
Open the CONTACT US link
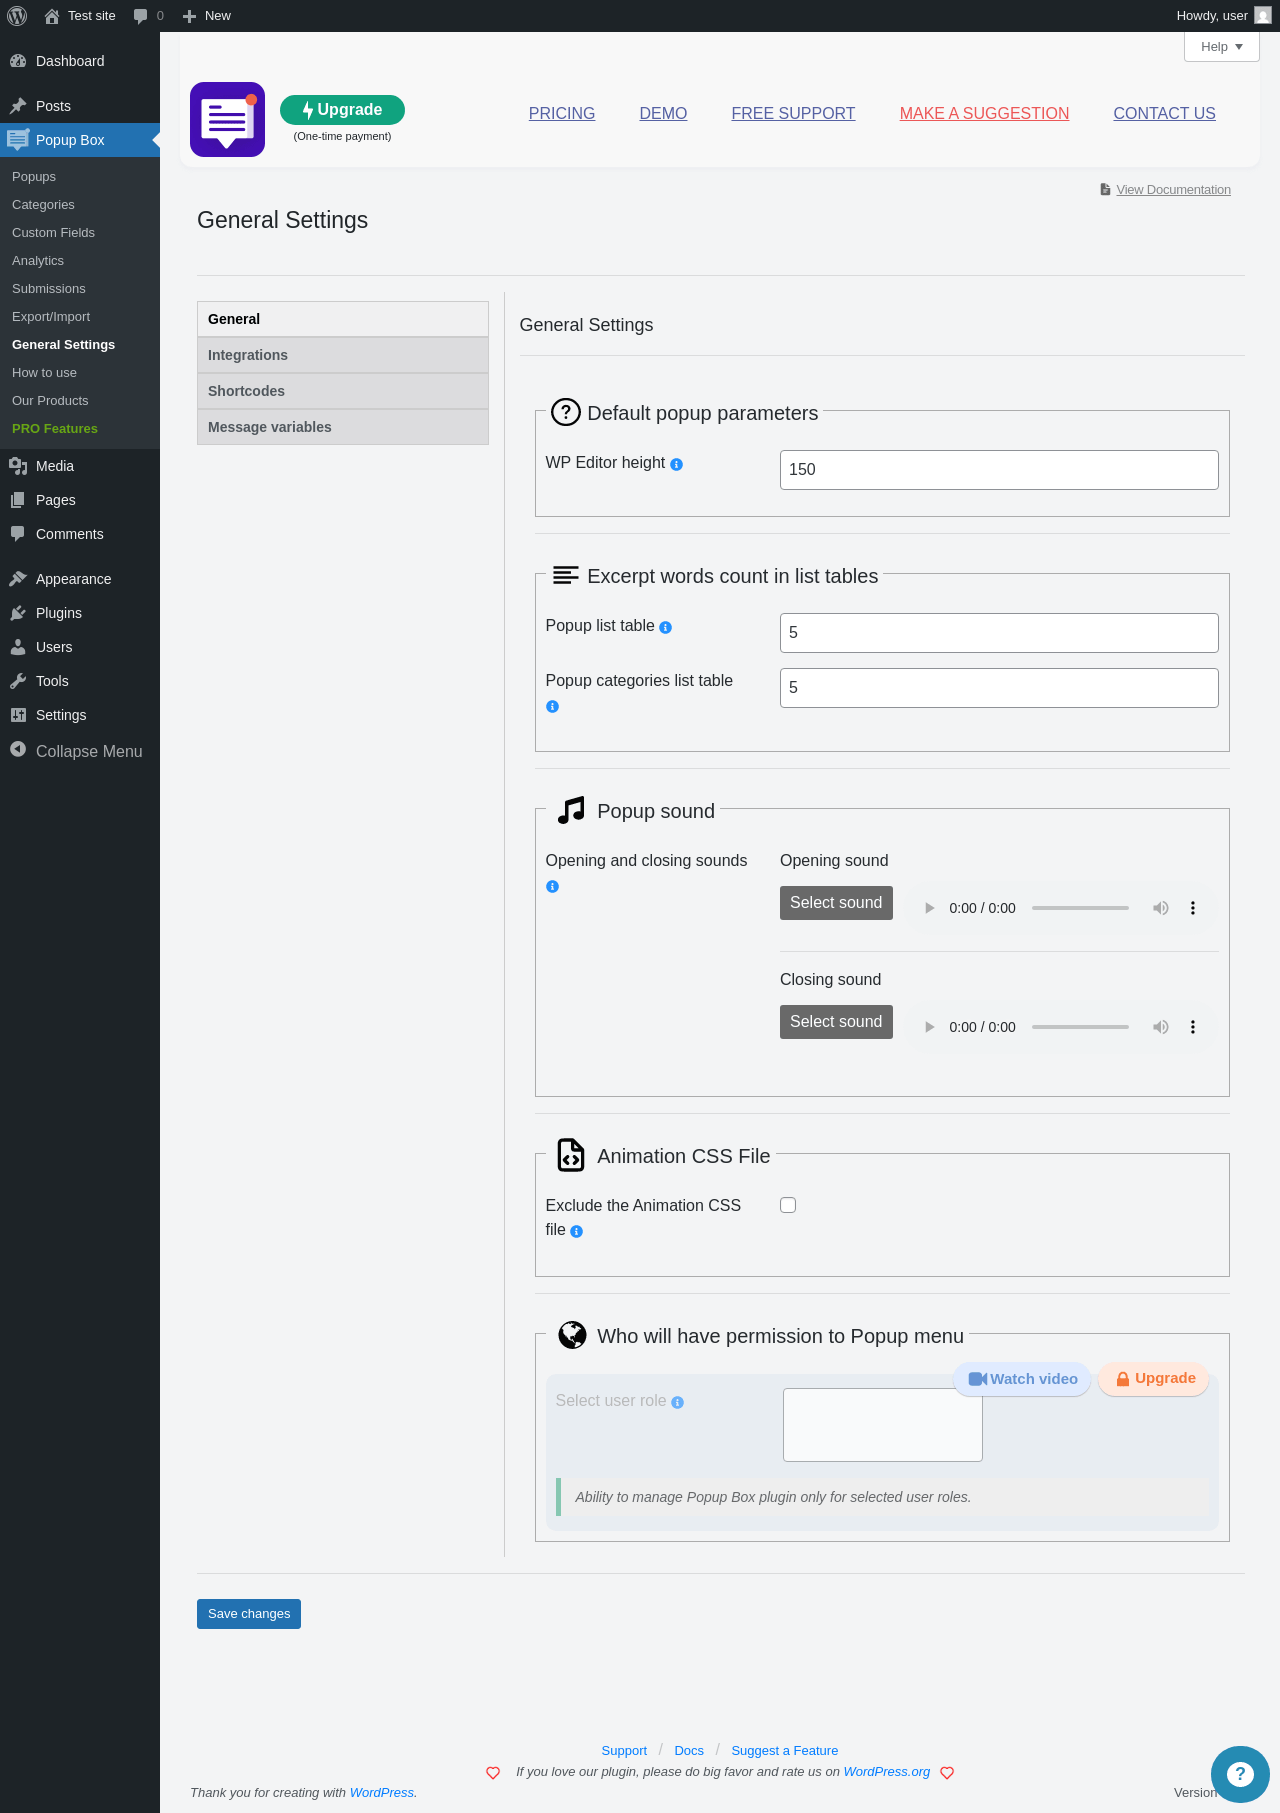[1164, 114]
